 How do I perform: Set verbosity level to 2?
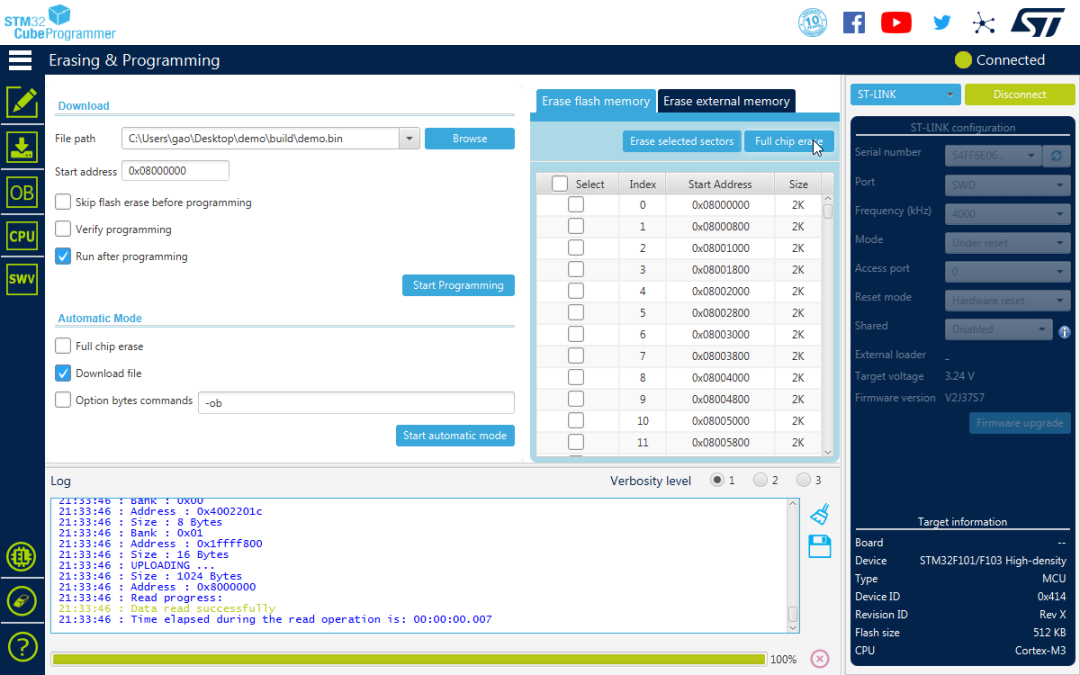click(760, 479)
